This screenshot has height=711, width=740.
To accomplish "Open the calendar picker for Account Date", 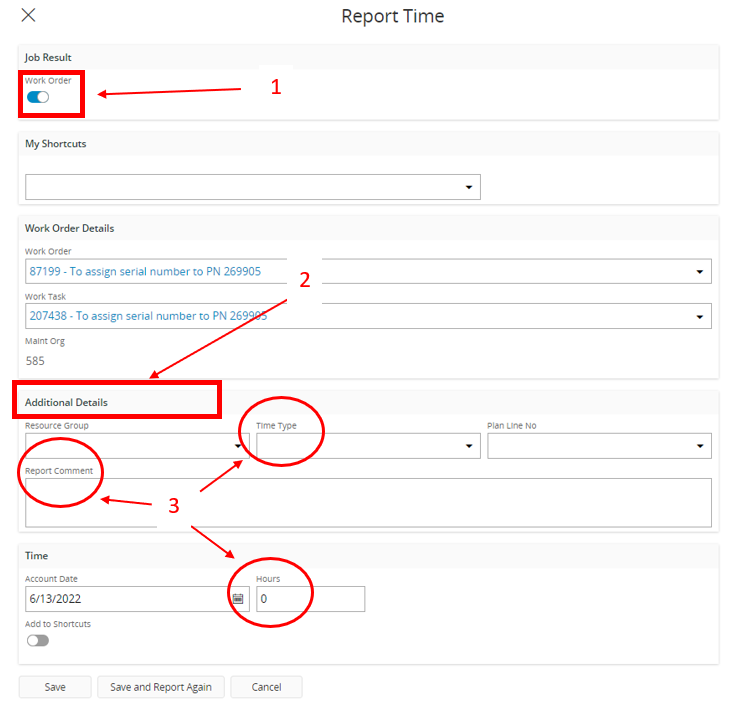I will click(x=238, y=599).
